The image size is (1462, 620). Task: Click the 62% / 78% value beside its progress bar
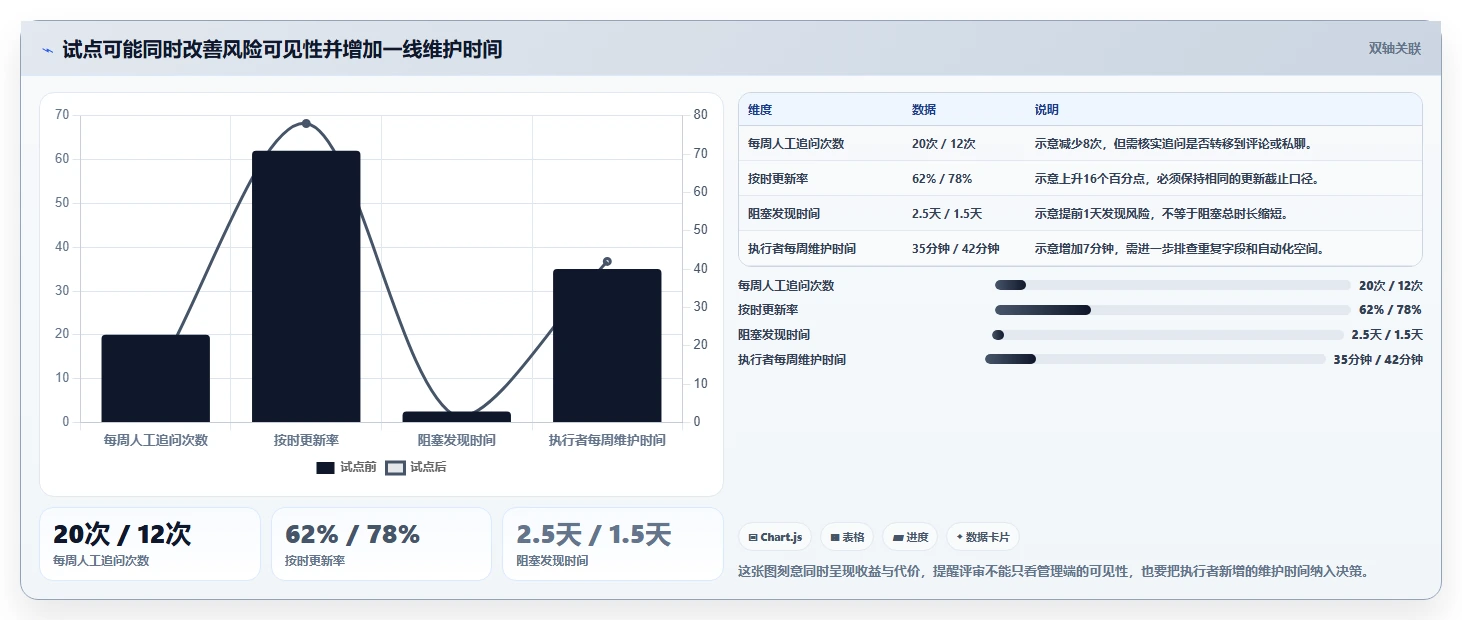[1391, 310]
